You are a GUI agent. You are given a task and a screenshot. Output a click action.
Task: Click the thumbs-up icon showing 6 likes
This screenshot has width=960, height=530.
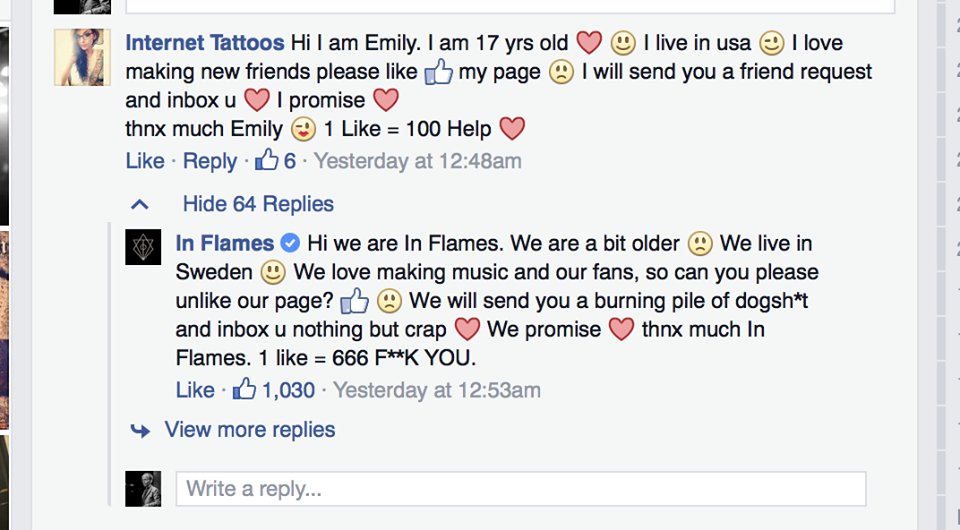[267, 161]
